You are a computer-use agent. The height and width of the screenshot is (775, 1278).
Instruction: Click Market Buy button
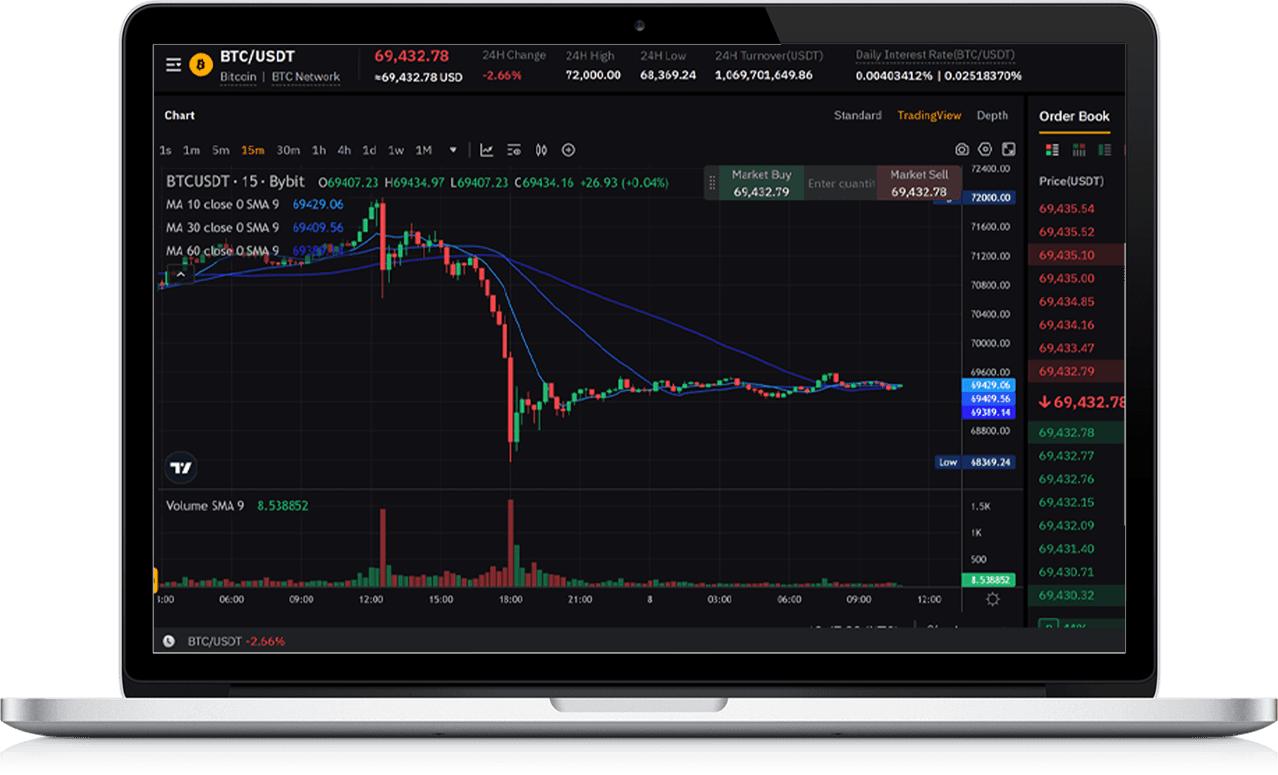tap(761, 183)
